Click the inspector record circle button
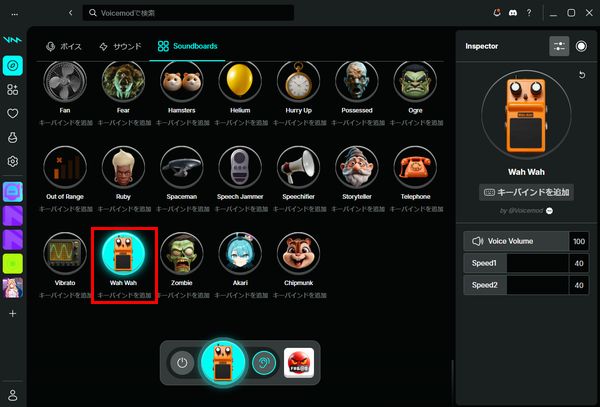Viewport: 600px width, 407px height. [x=581, y=46]
